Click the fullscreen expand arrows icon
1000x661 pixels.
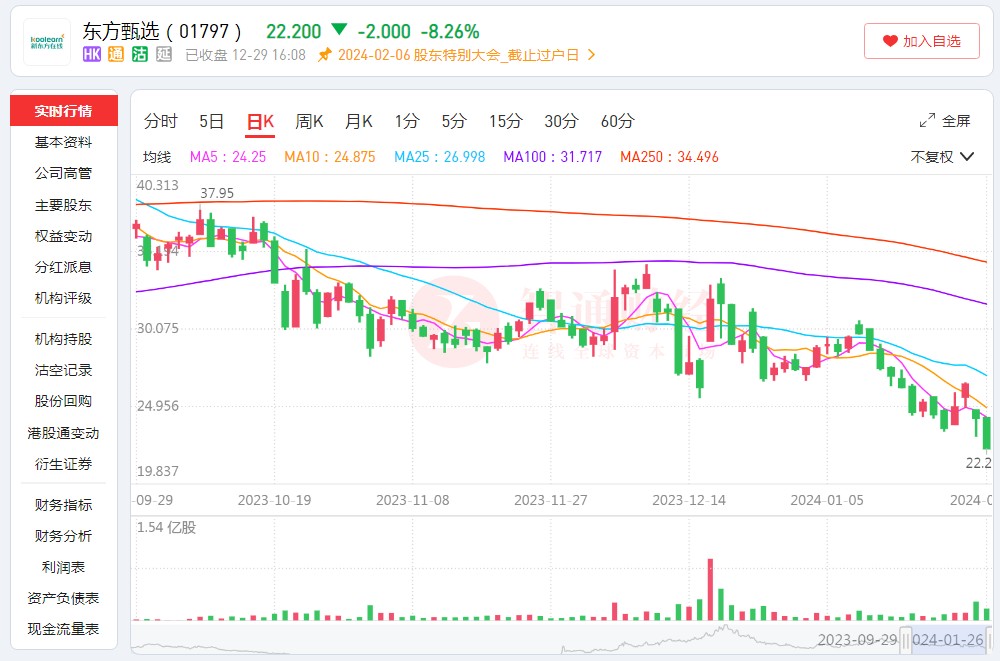pos(927,121)
